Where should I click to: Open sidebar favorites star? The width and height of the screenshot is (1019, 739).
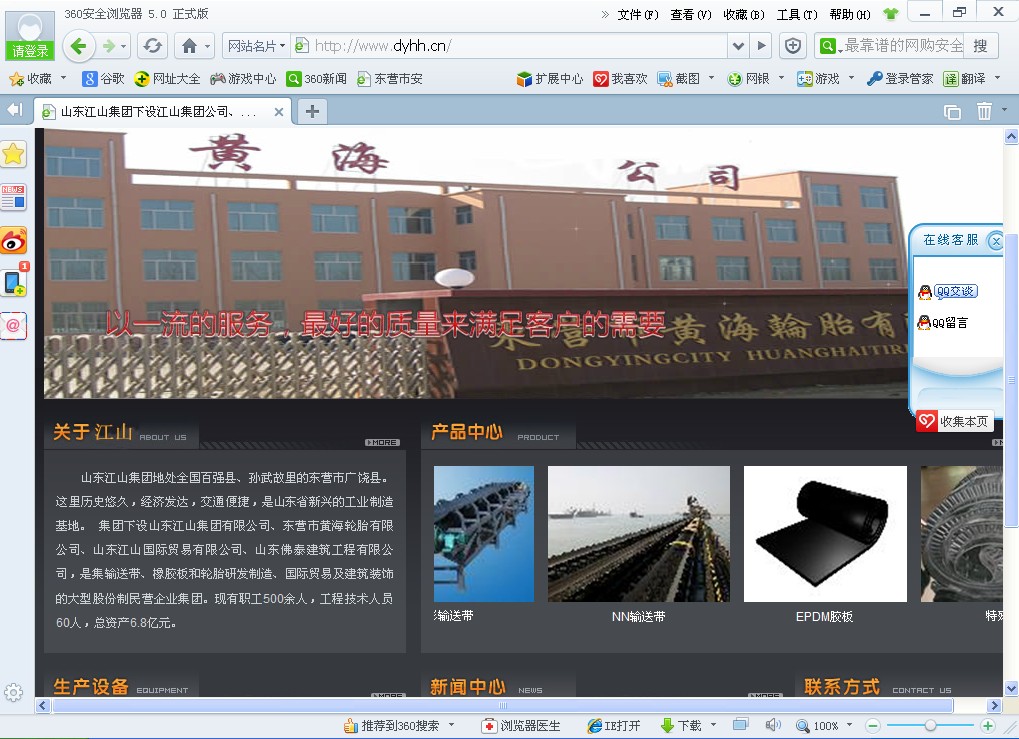[x=14, y=154]
